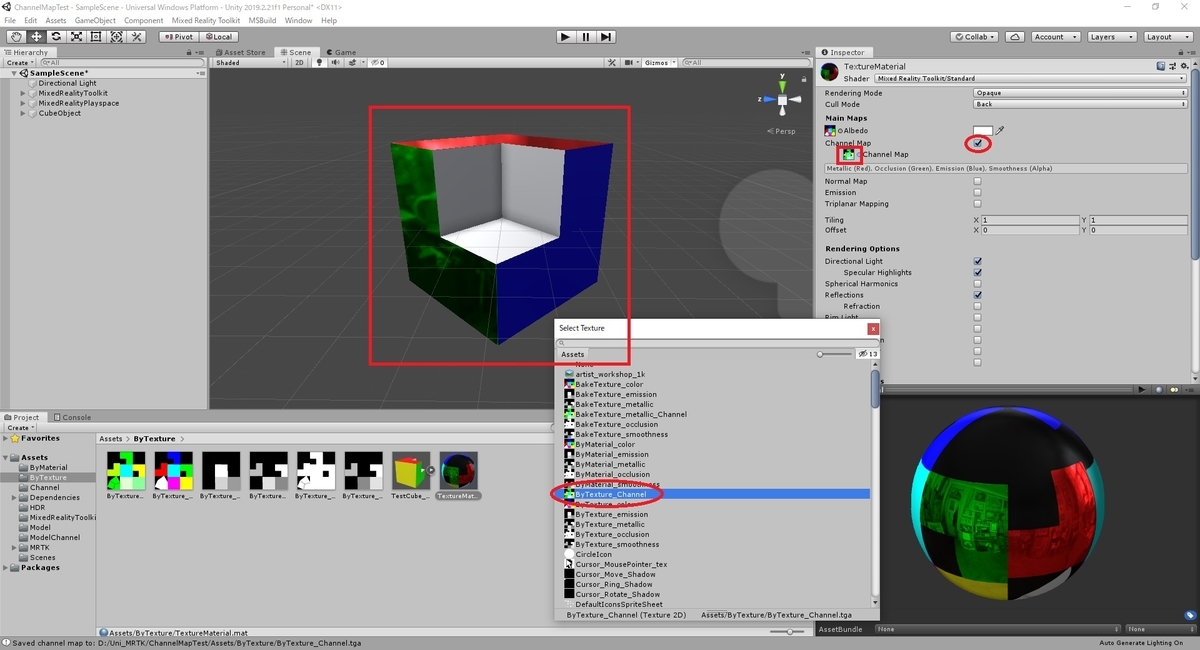Image resolution: width=1200 pixels, height=650 pixels.
Task: Open the GameObject menu
Action: coord(95,20)
